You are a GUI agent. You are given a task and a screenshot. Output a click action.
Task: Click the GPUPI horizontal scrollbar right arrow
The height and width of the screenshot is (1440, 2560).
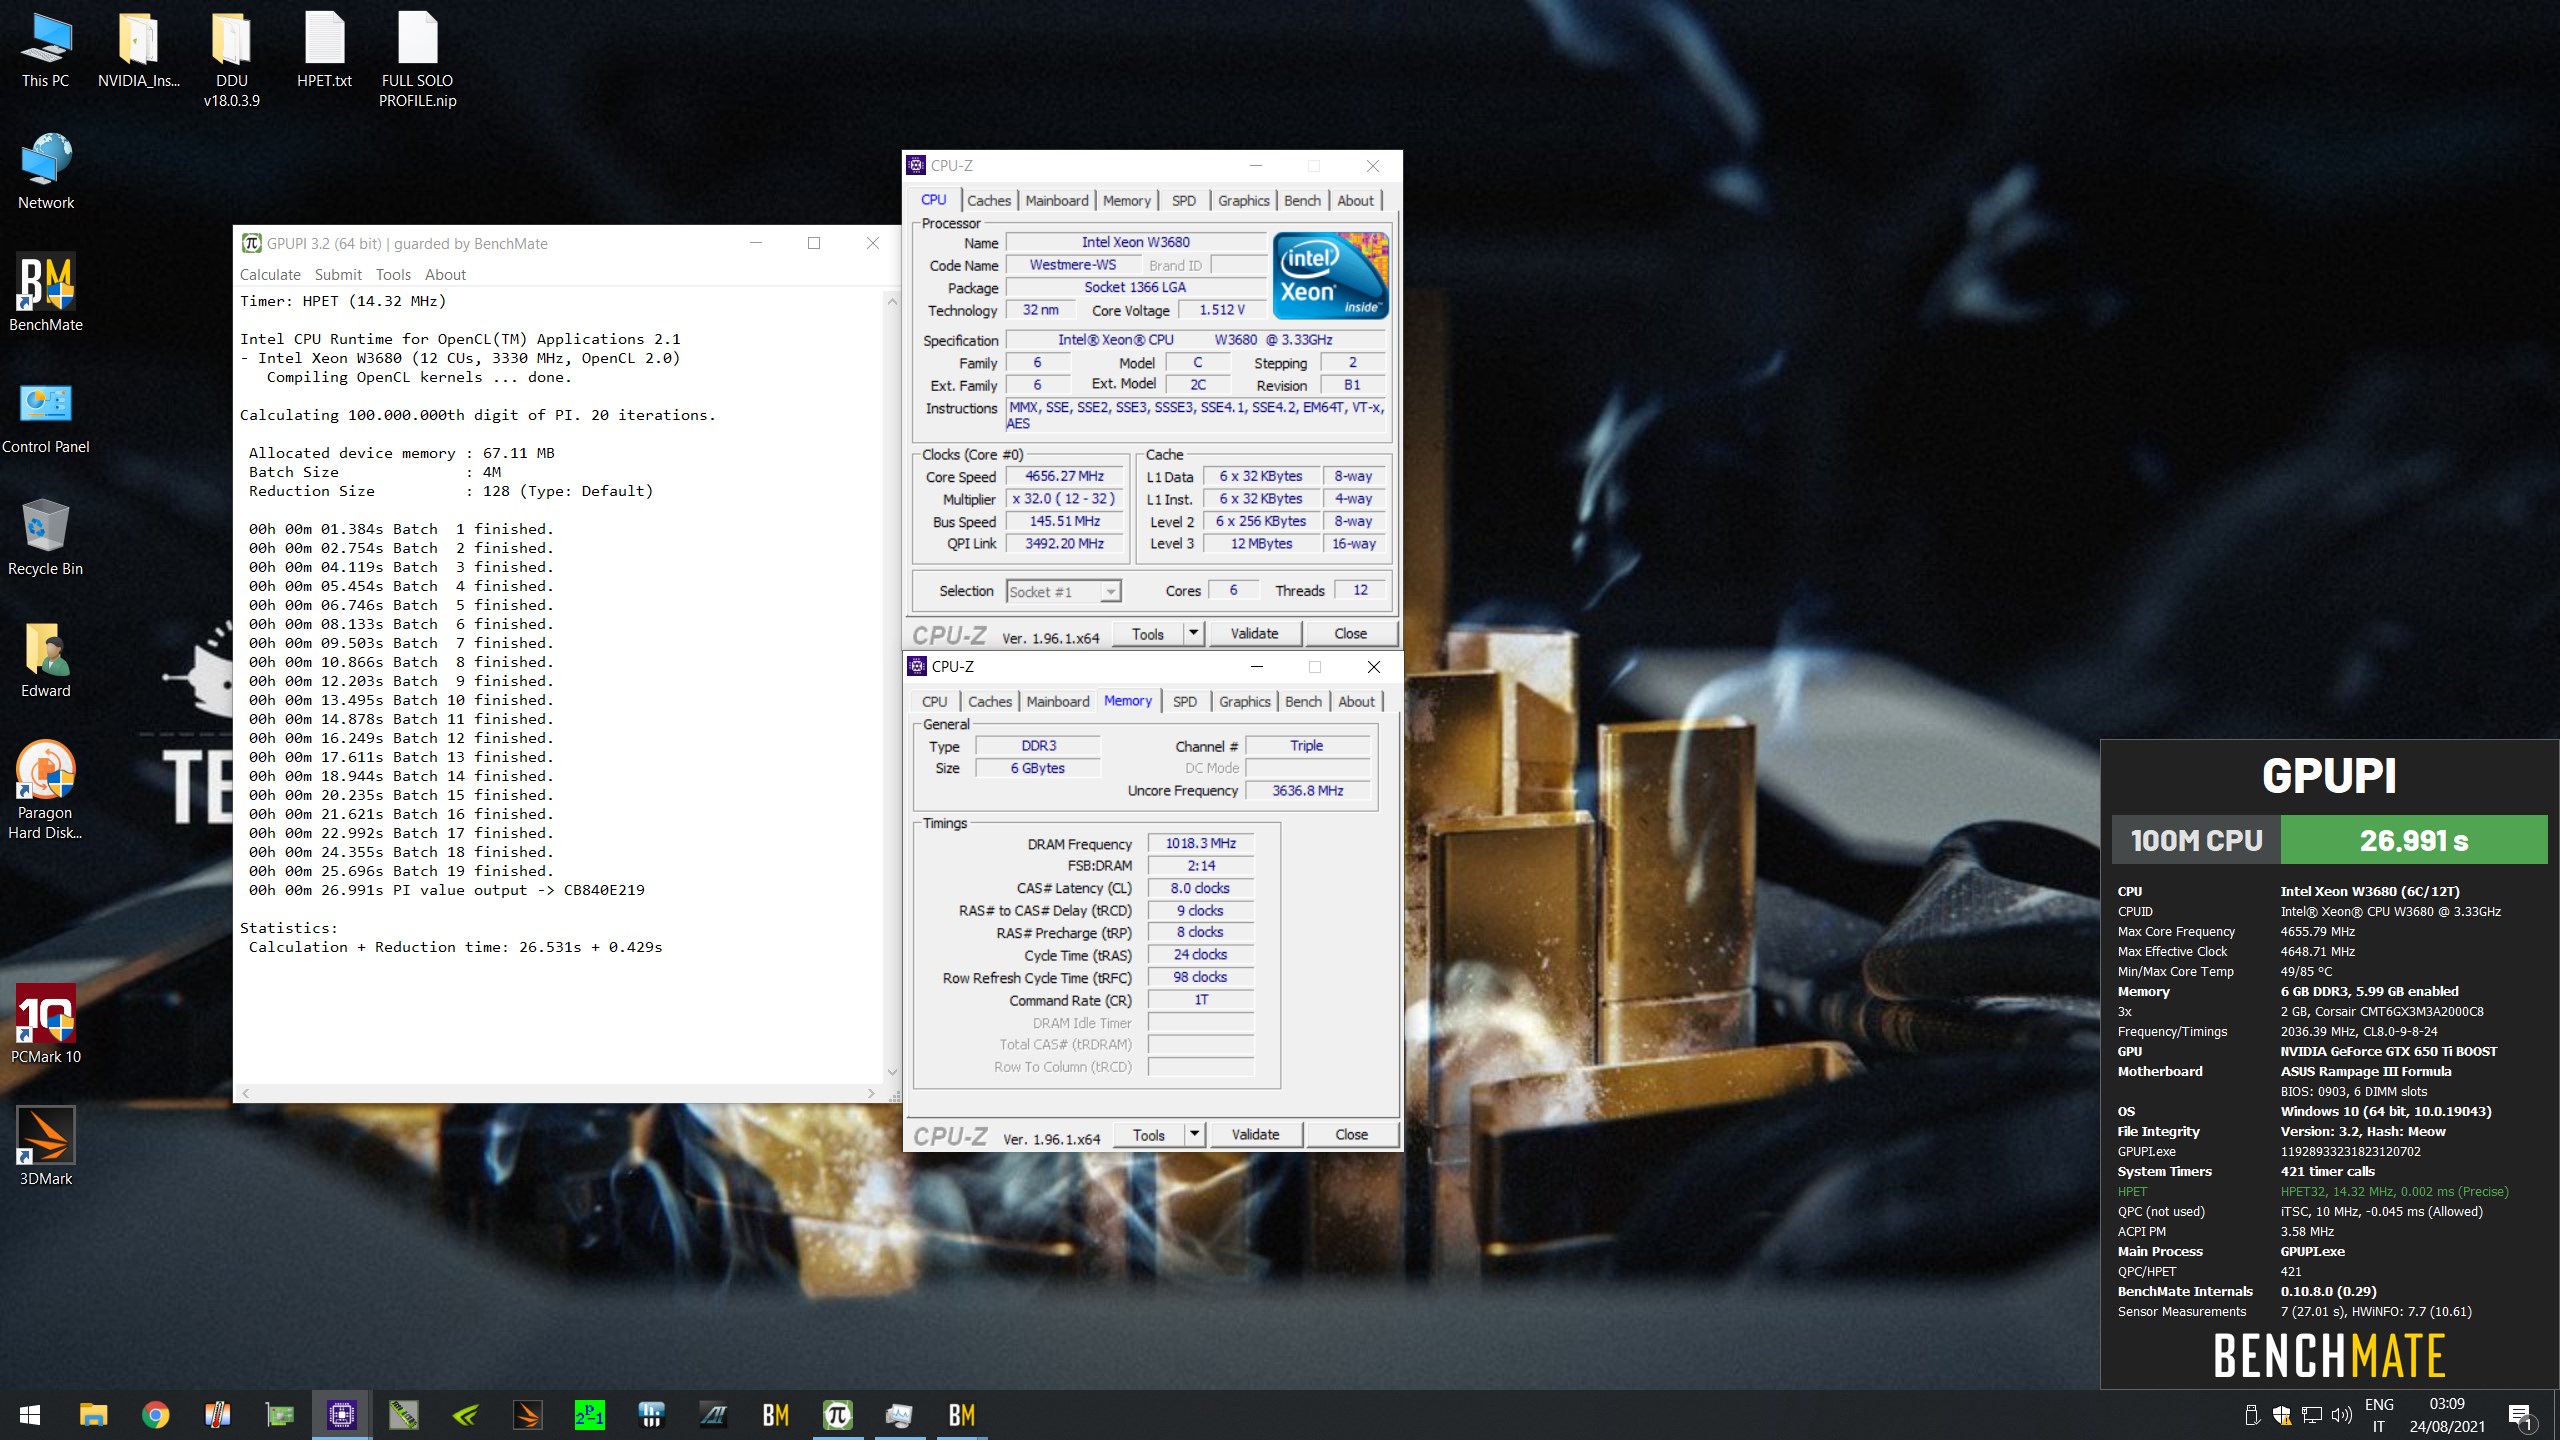tap(870, 1093)
